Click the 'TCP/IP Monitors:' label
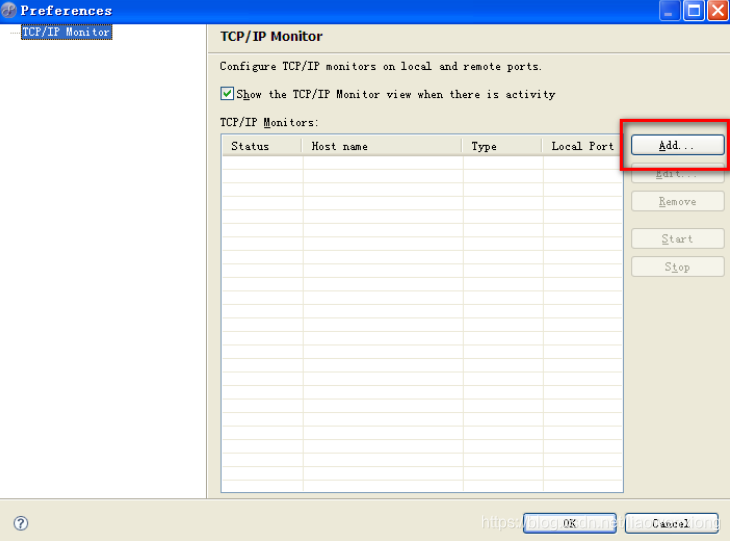Image resolution: width=730 pixels, height=541 pixels. 269,122
